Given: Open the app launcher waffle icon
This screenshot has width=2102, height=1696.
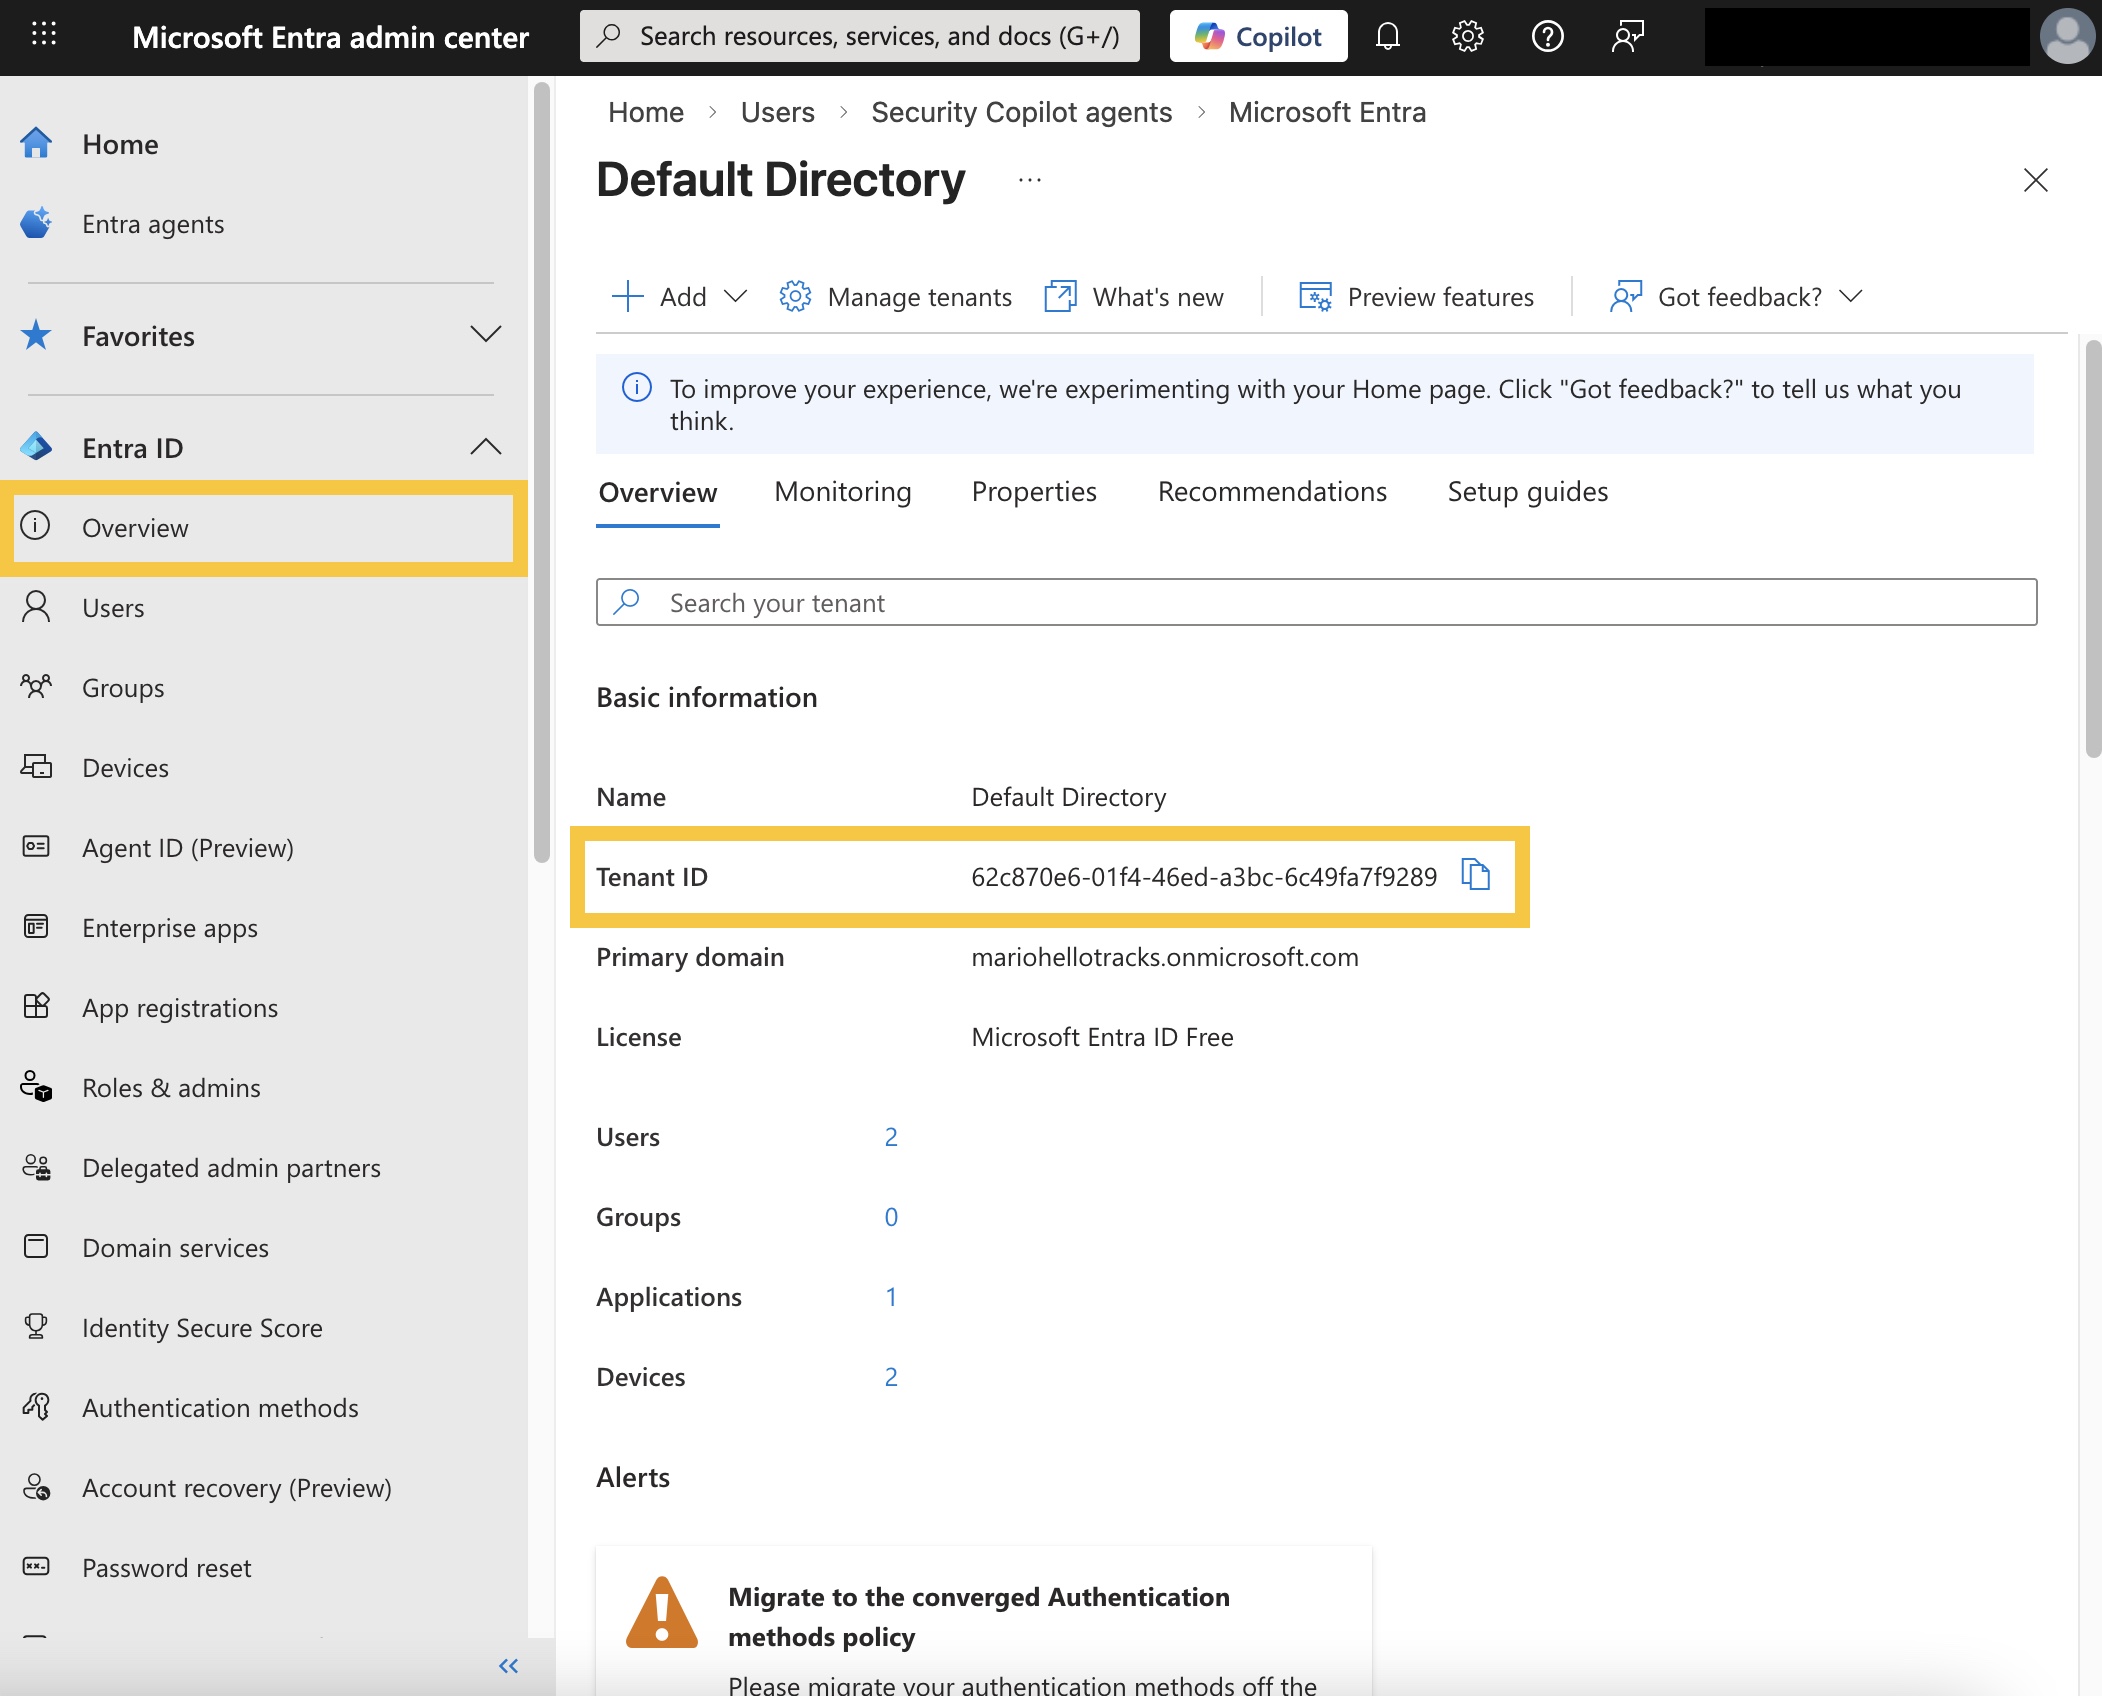Looking at the screenshot, I should (44, 35).
